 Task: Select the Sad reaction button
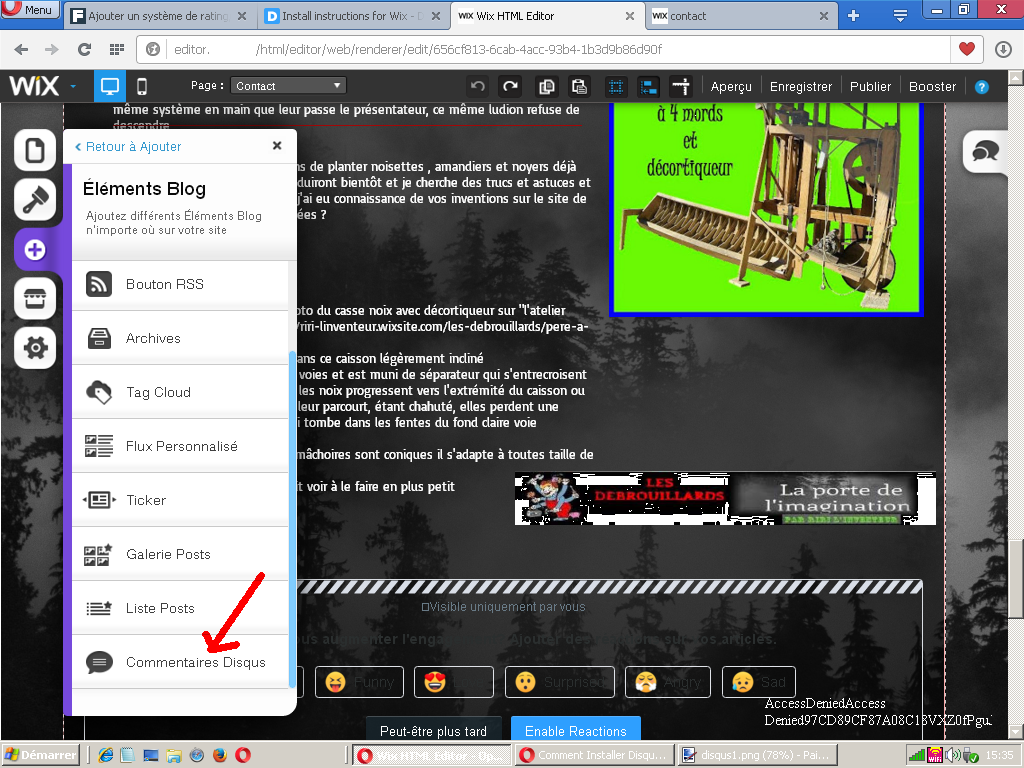coord(758,682)
